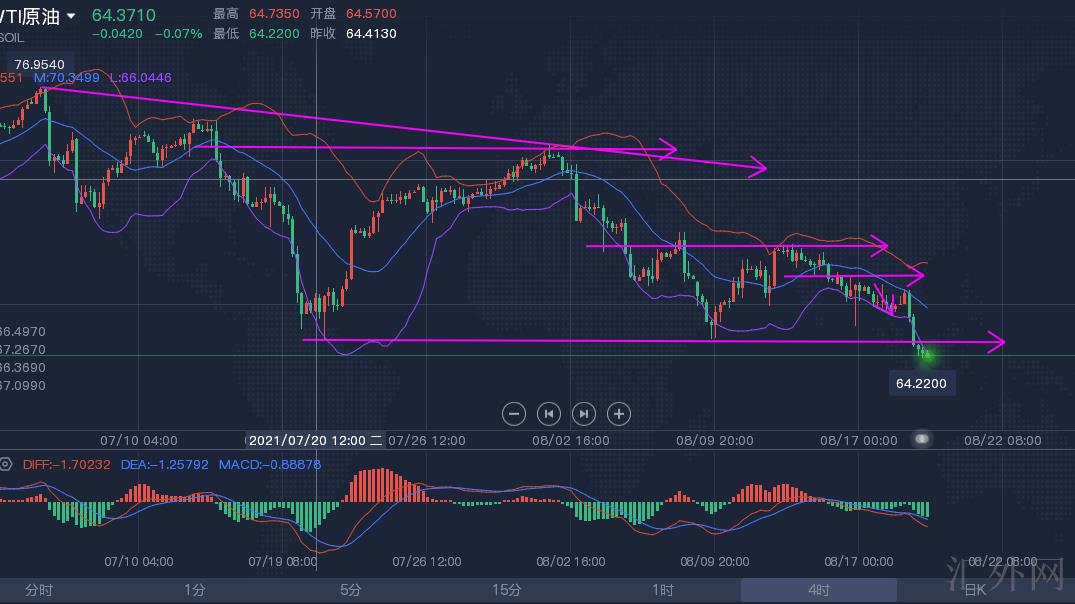
Task: Select the 分时 timeframe tab
Action: pyautogui.click(x=39, y=590)
